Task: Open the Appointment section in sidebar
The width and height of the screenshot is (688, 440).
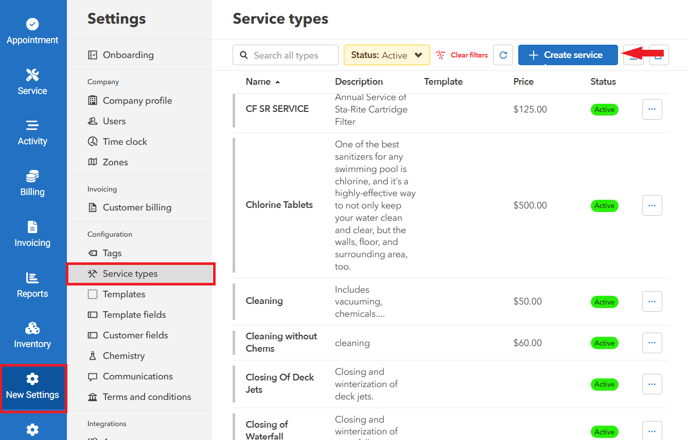Action: [x=32, y=30]
